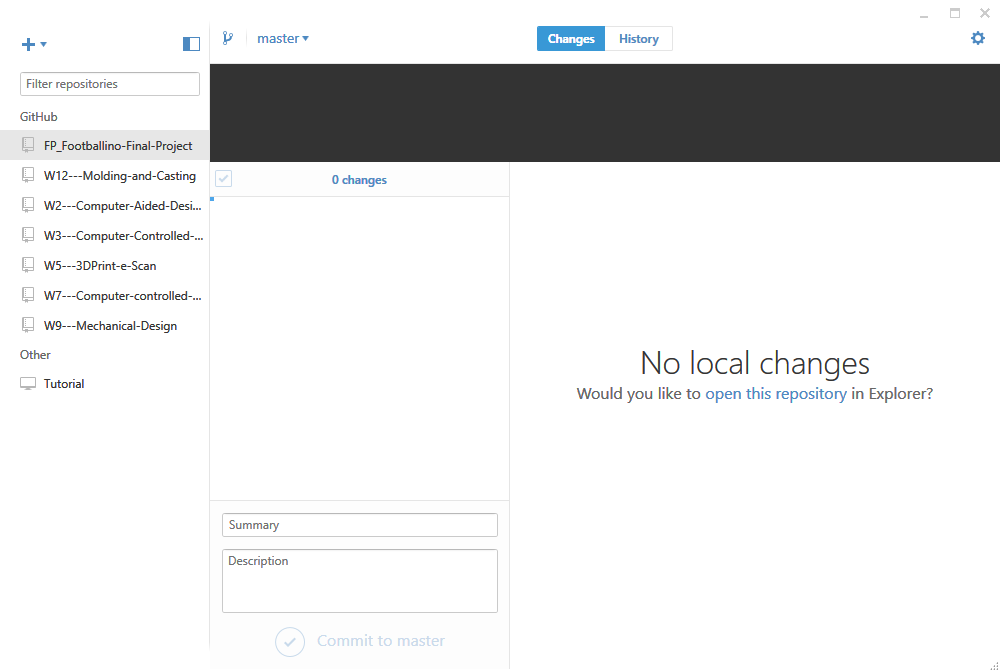The height and width of the screenshot is (672, 1000).
Task: Close the GitHub window
Action: point(985,13)
